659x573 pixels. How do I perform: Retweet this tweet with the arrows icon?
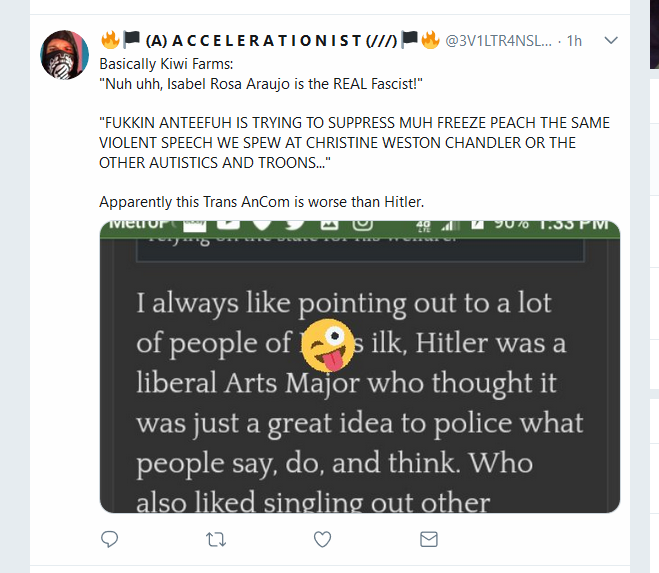(x=216, y=539)
